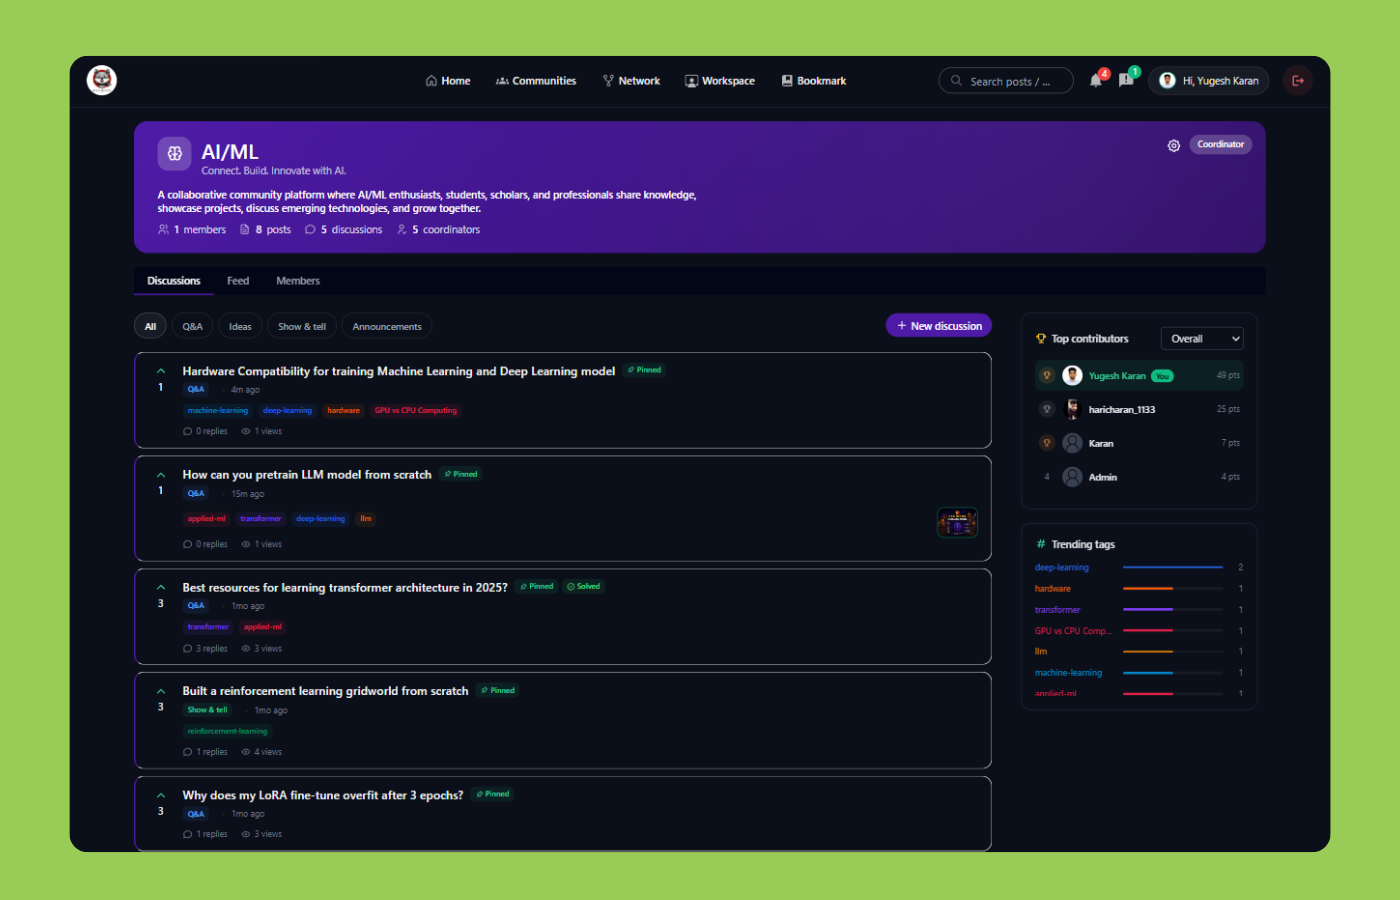
Task: Open Workspace in navbar
Action: (720, 81)
